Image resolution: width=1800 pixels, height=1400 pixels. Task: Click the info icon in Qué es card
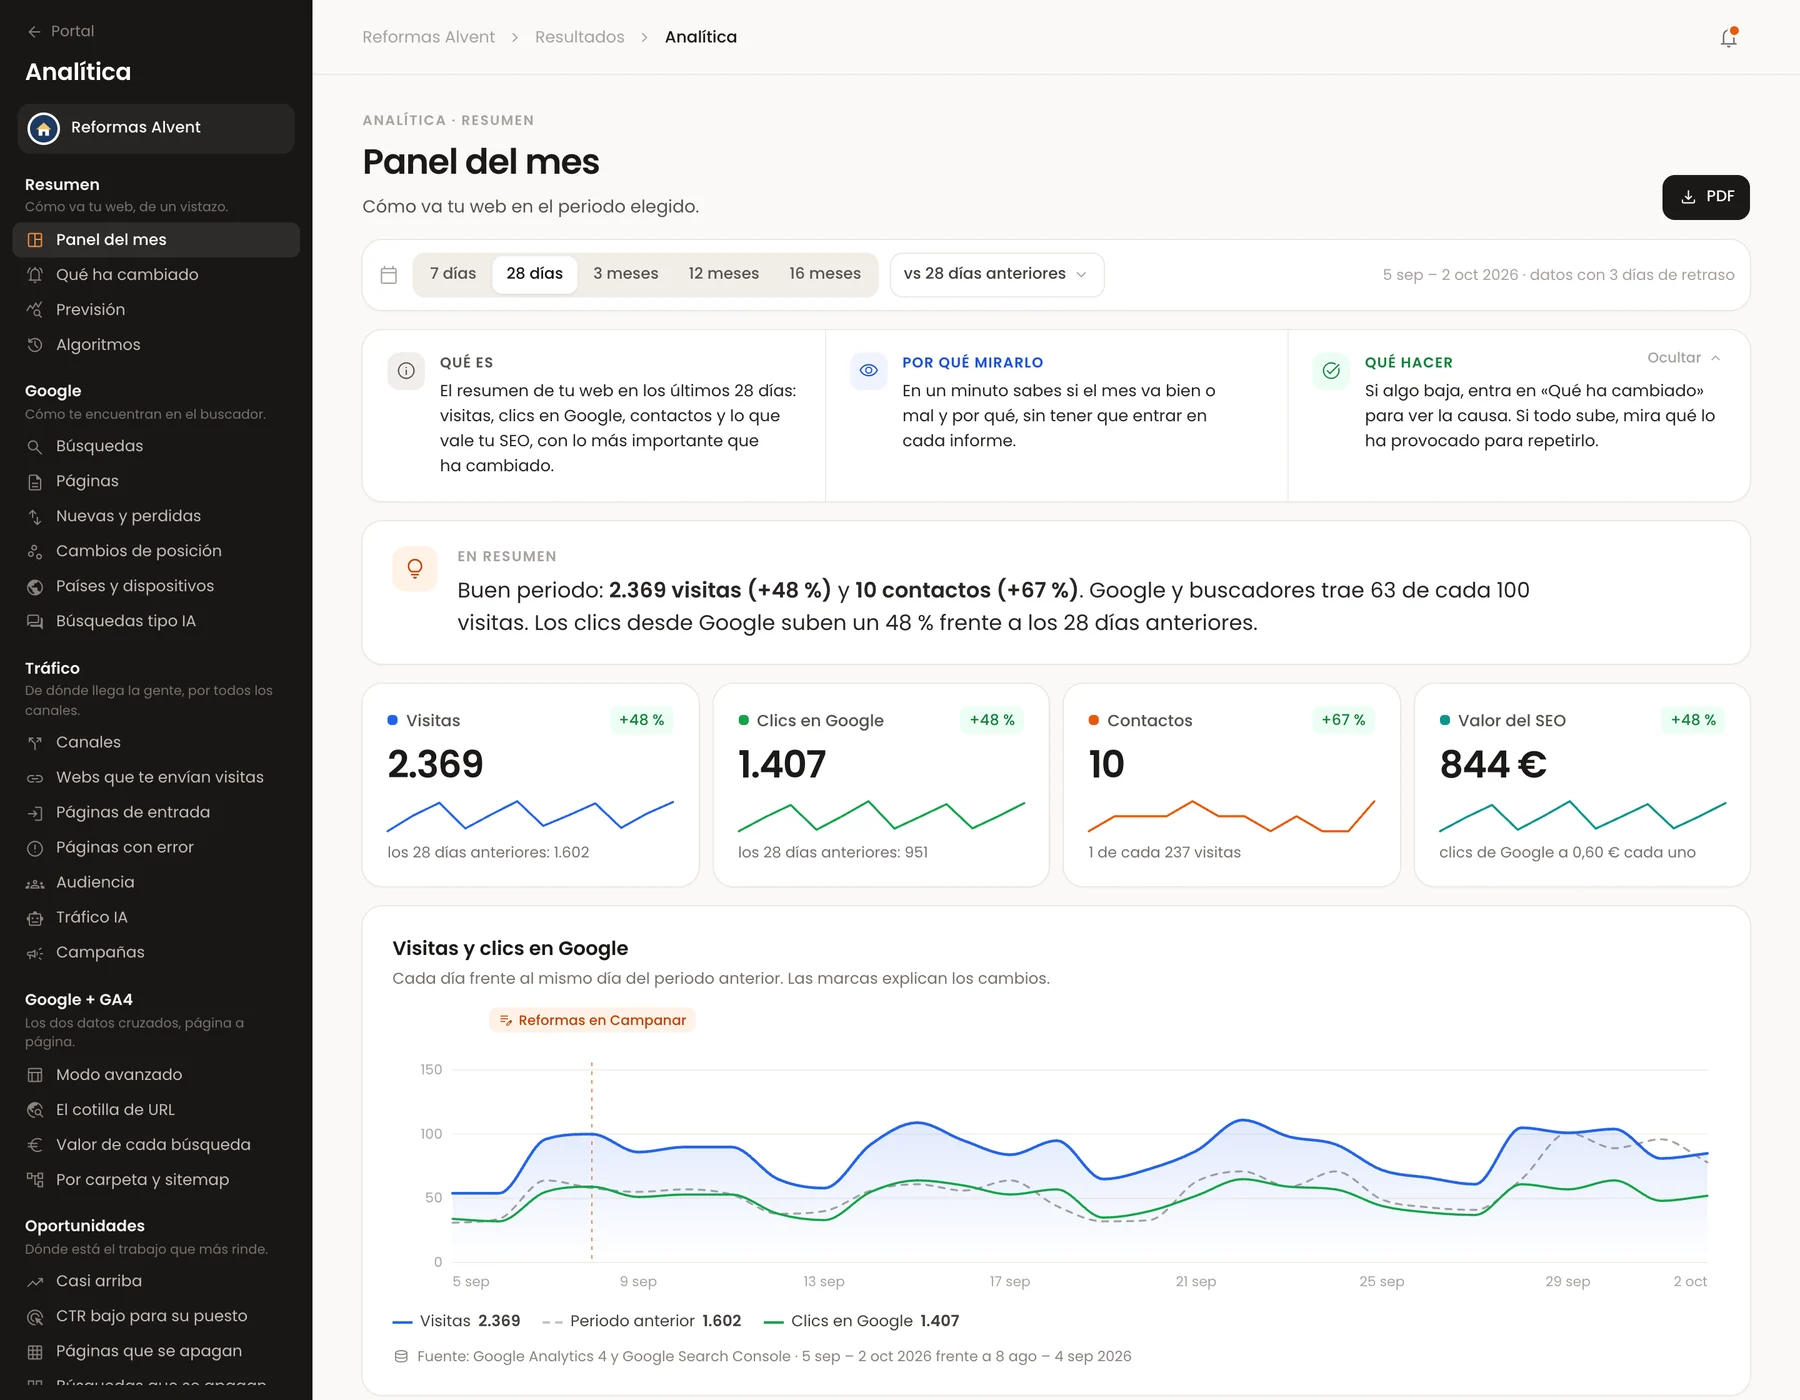pyautogui.click(x=406, y=371)
